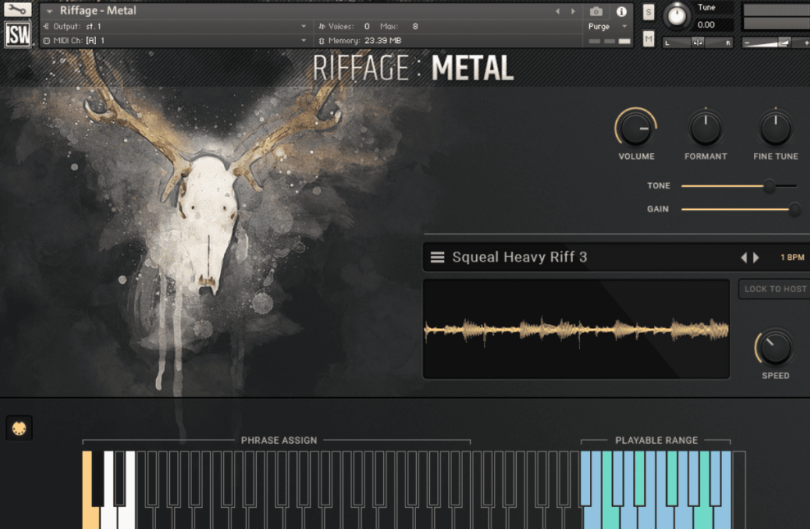The width and height of the screenshot is (810, 529).
Task: Click the Output routing icon
Action: [x=46, y=26]
